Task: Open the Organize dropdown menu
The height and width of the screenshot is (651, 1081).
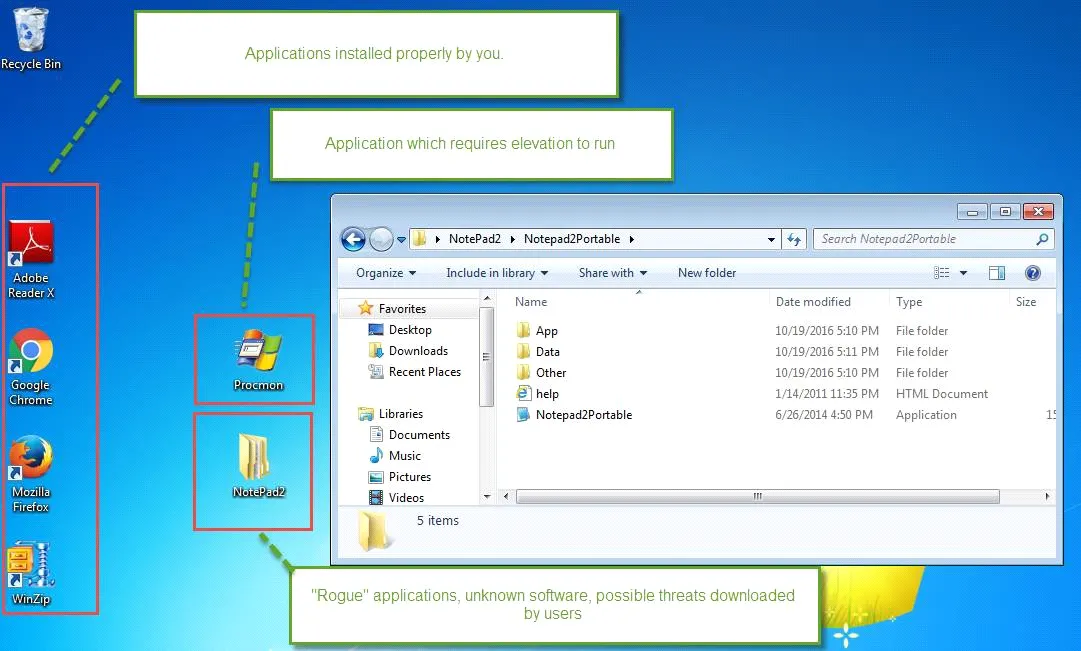Action: point(384,272)
